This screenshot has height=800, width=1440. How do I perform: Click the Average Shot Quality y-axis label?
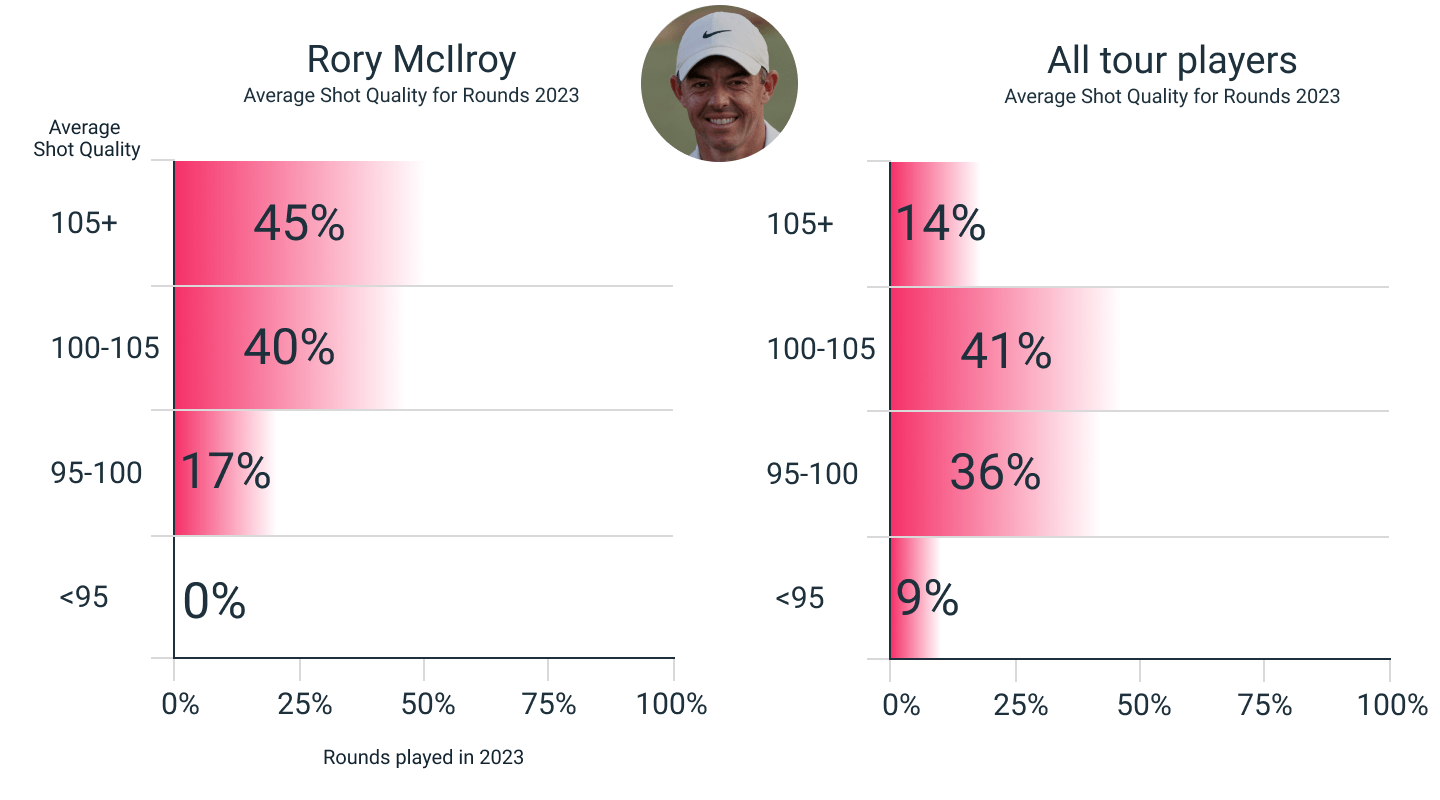86,139
